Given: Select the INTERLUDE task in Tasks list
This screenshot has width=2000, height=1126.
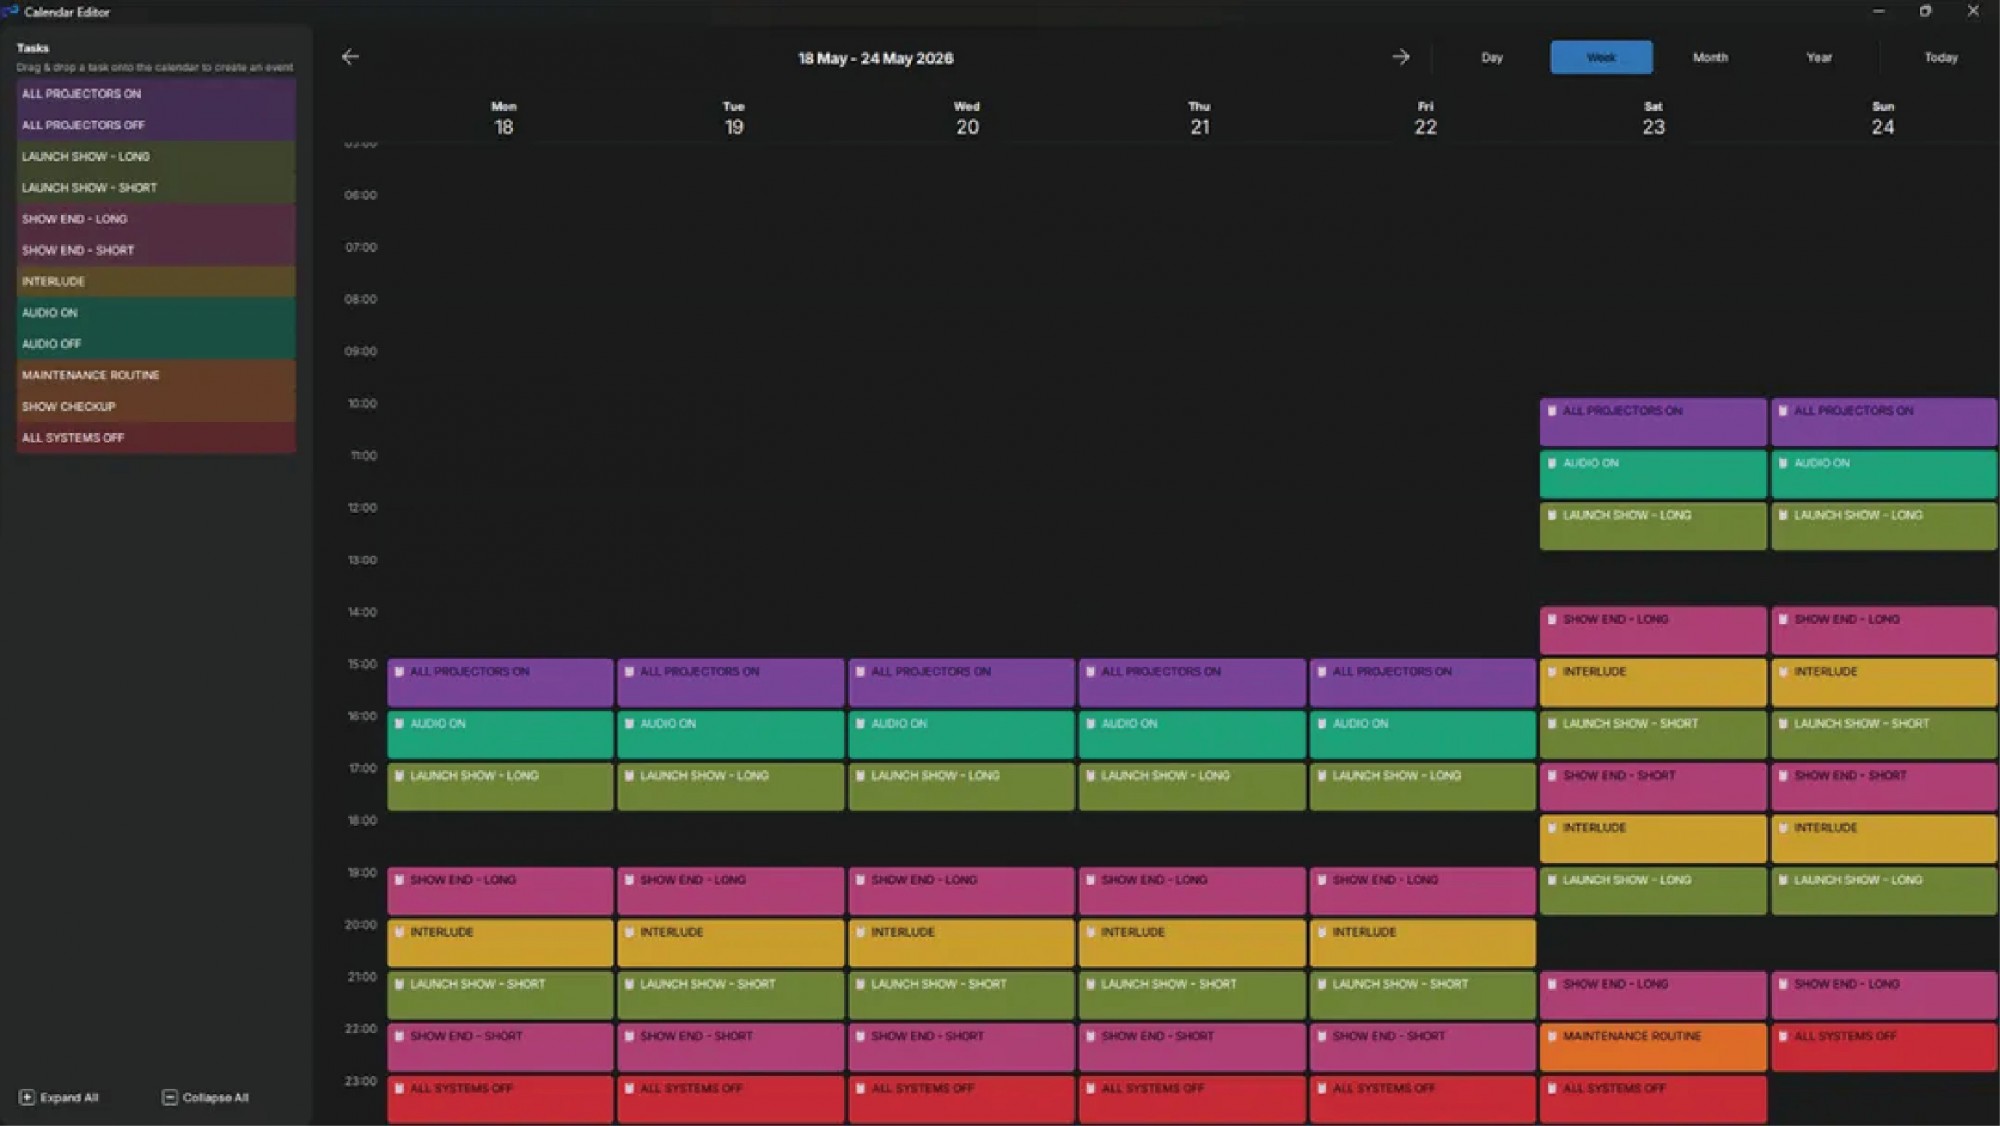Looking at the screenshot, I should tap(156, 281).
